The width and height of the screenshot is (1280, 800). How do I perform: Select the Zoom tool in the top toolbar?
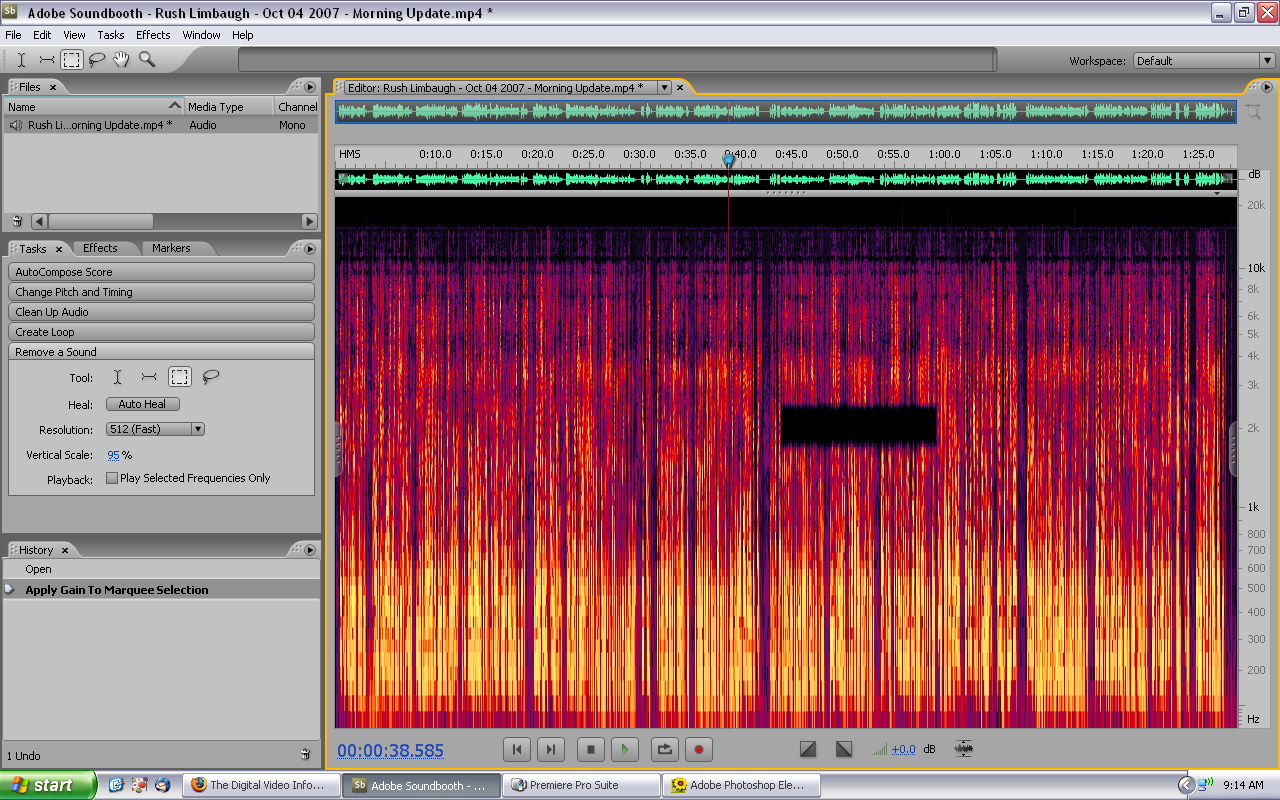click(147, 60)
